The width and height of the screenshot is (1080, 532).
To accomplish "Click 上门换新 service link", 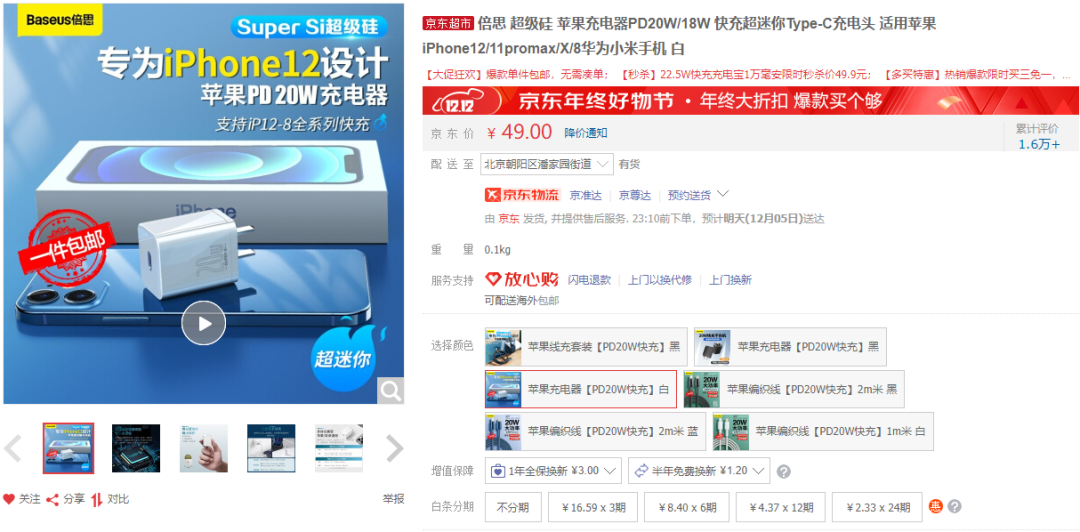I will pos(731,280).
